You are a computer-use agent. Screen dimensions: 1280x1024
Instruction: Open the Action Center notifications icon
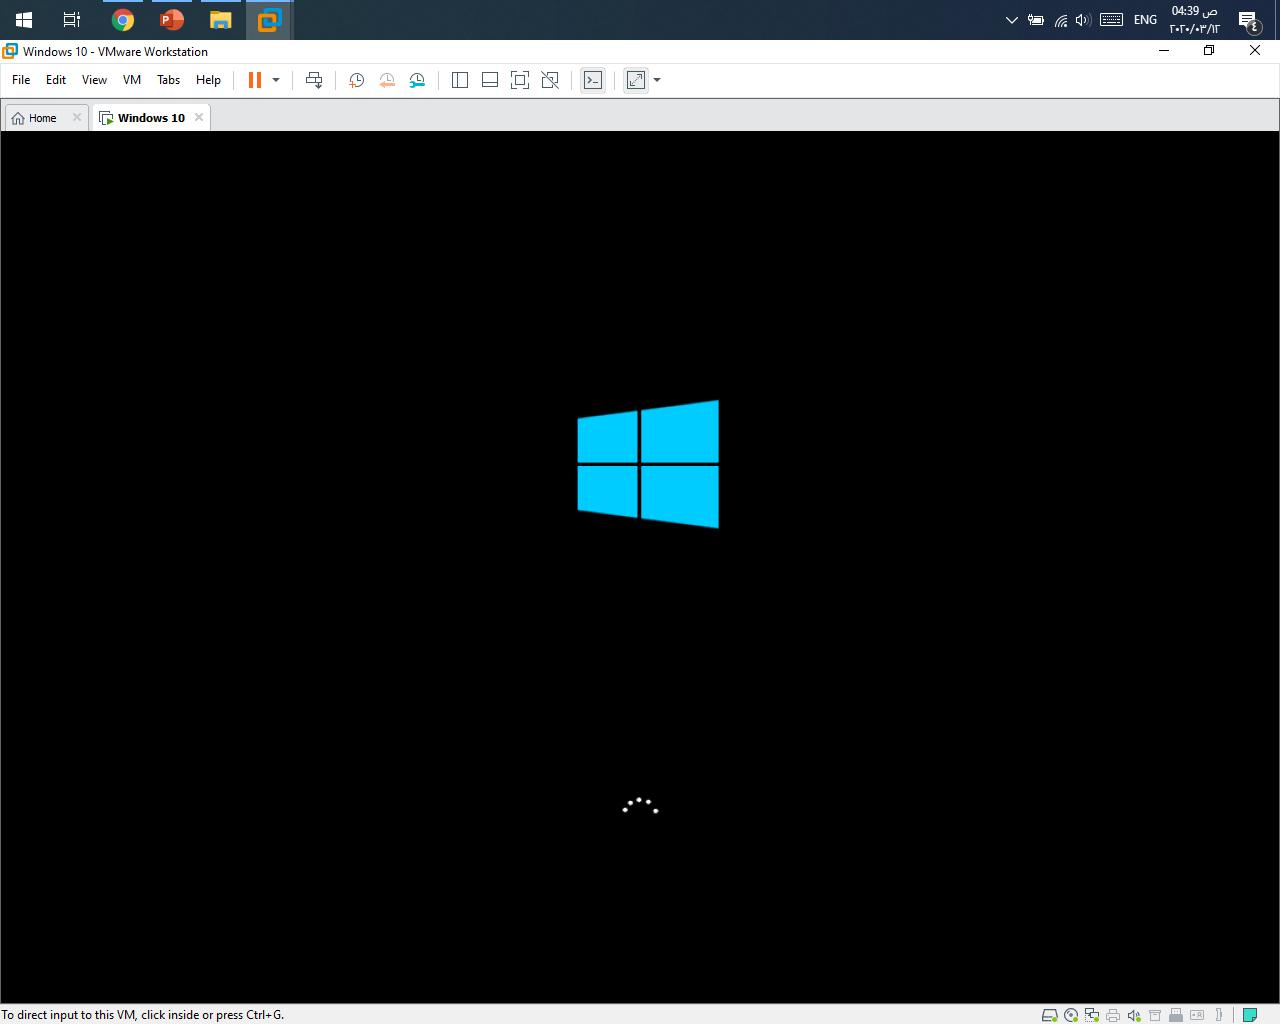coord(1249,20)
